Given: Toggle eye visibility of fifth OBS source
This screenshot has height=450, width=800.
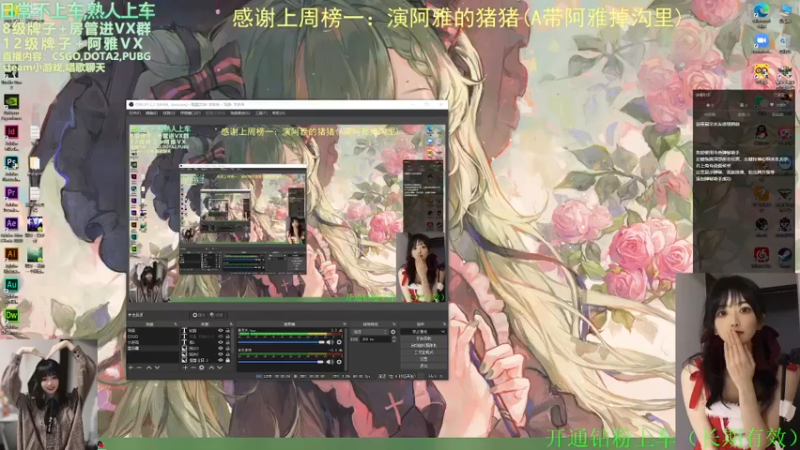Looking at the screenshot, I should [x=220, y=354].
